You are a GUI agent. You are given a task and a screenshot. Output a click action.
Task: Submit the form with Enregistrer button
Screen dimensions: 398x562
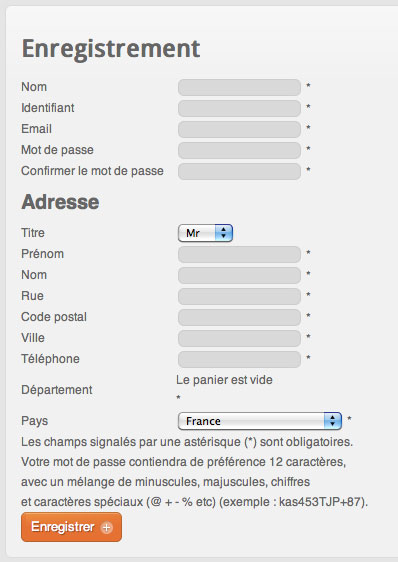pos(71,527)
